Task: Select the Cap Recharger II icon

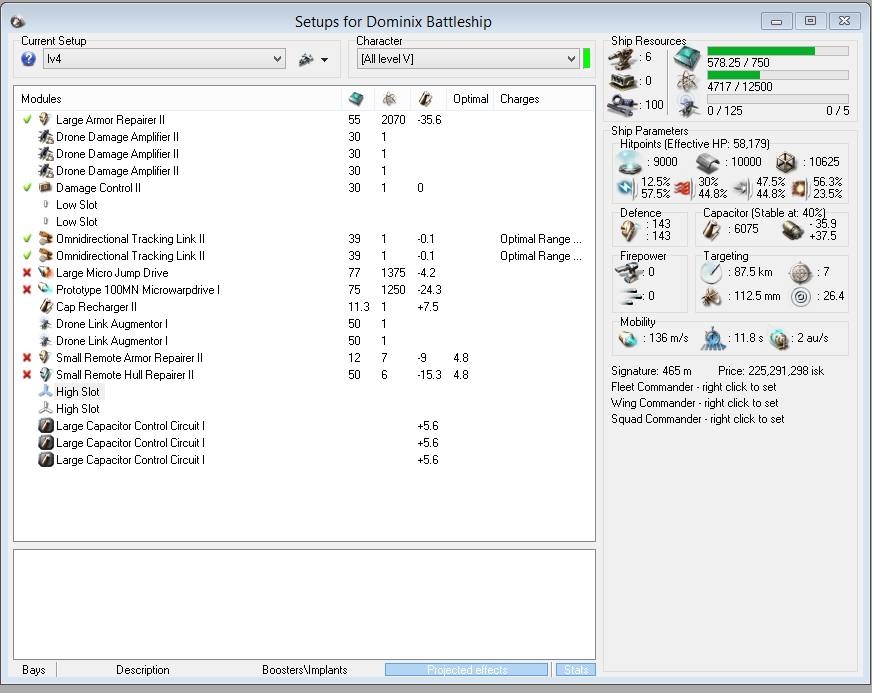Action: [x=45, y=306]
